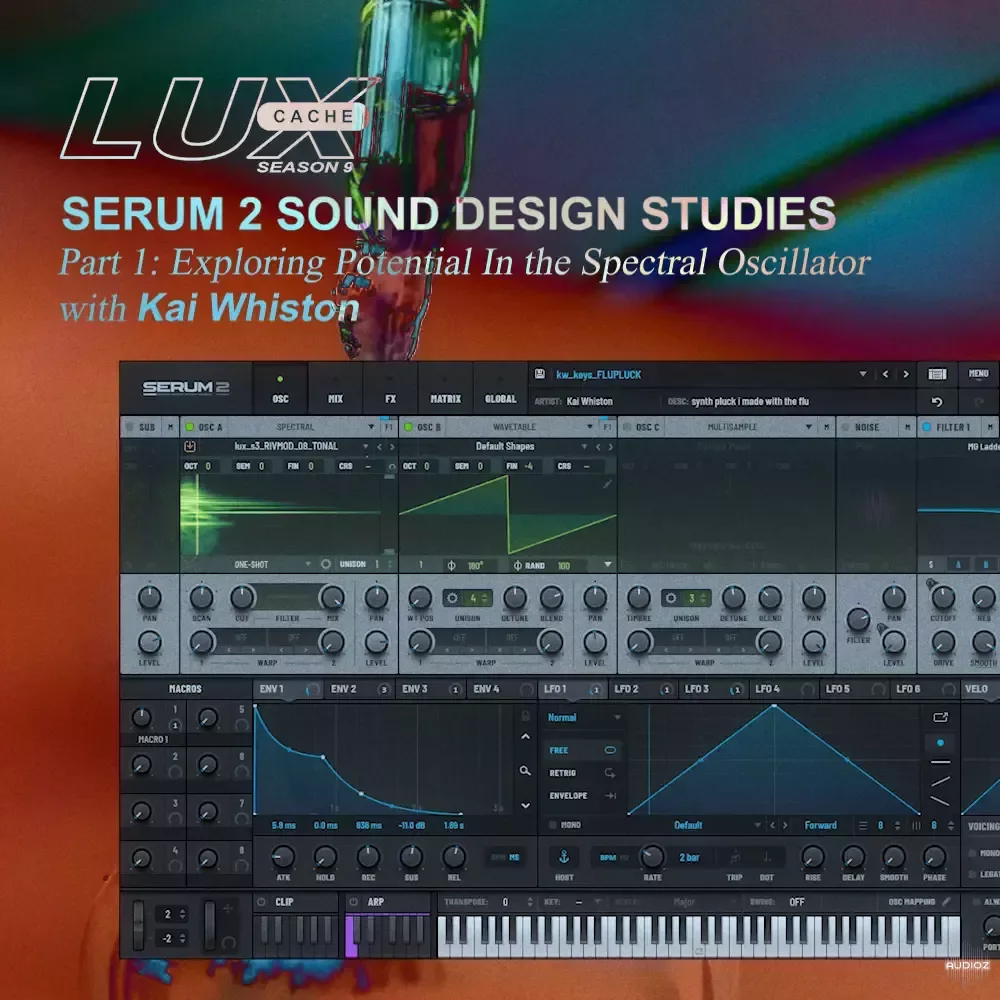Click OSC B phase symbol at 180°
Viewport: 1000px width, 1000px height.
pos(452,566)
